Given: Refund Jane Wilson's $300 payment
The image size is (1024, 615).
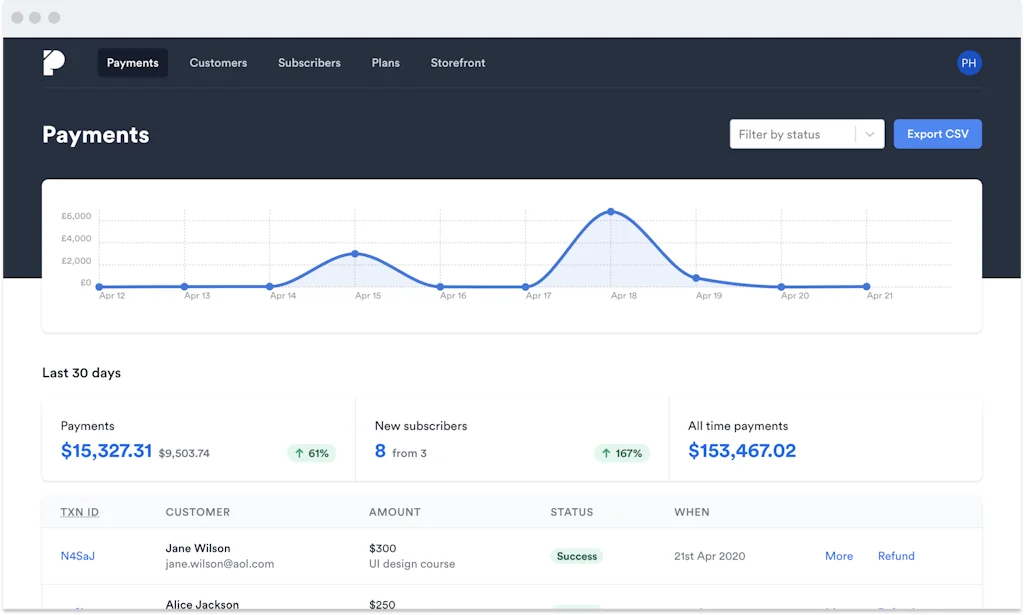Looking at the screenshot, I should [x=895, y=556].
